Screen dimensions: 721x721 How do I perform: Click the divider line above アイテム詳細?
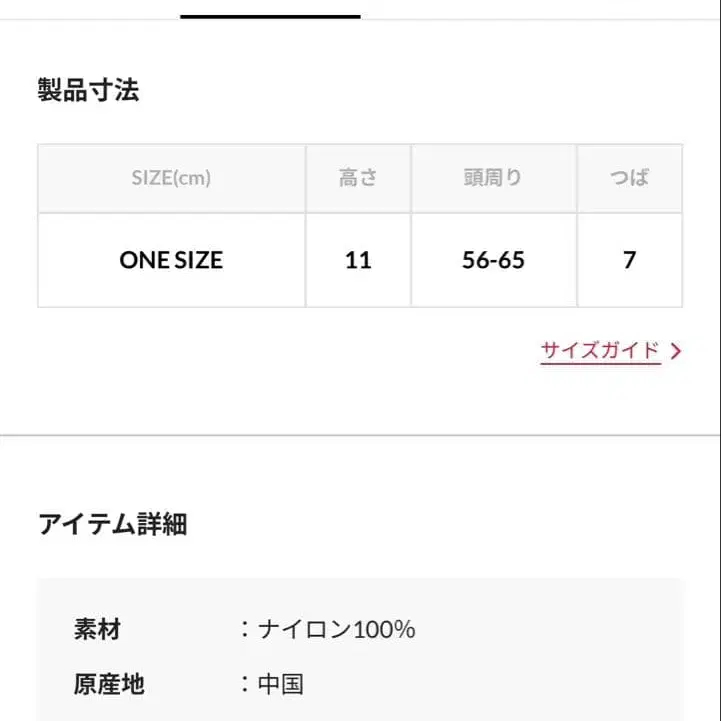coord(360,435)
